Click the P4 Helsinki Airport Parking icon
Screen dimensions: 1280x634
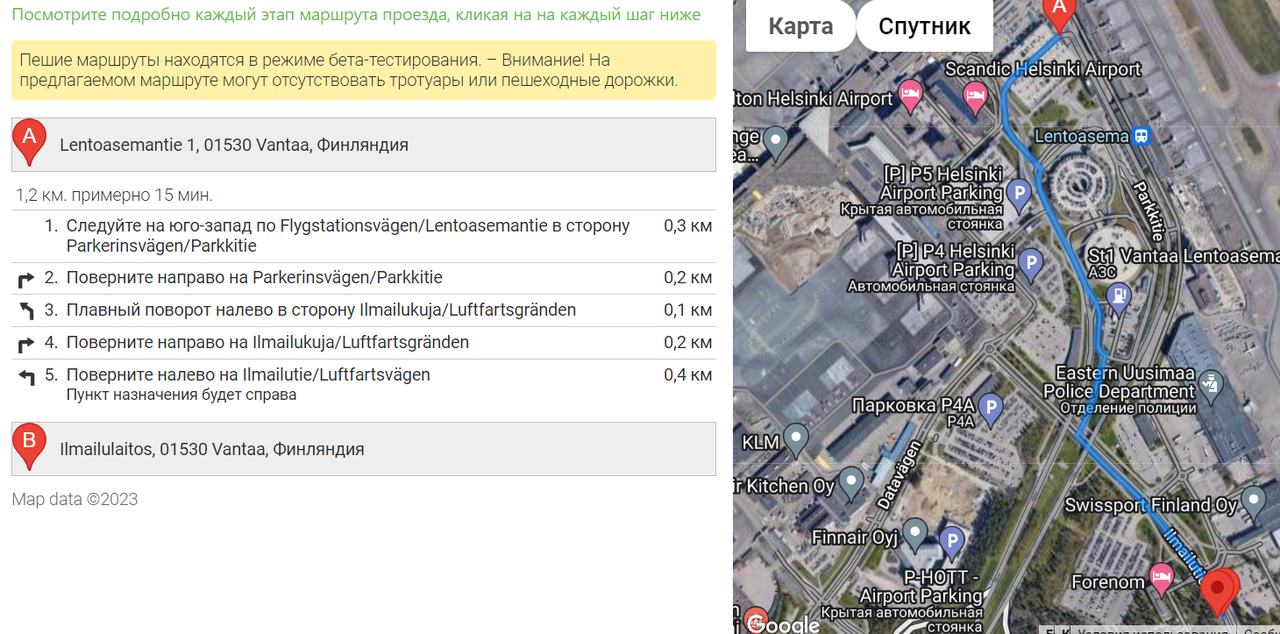1030,265
